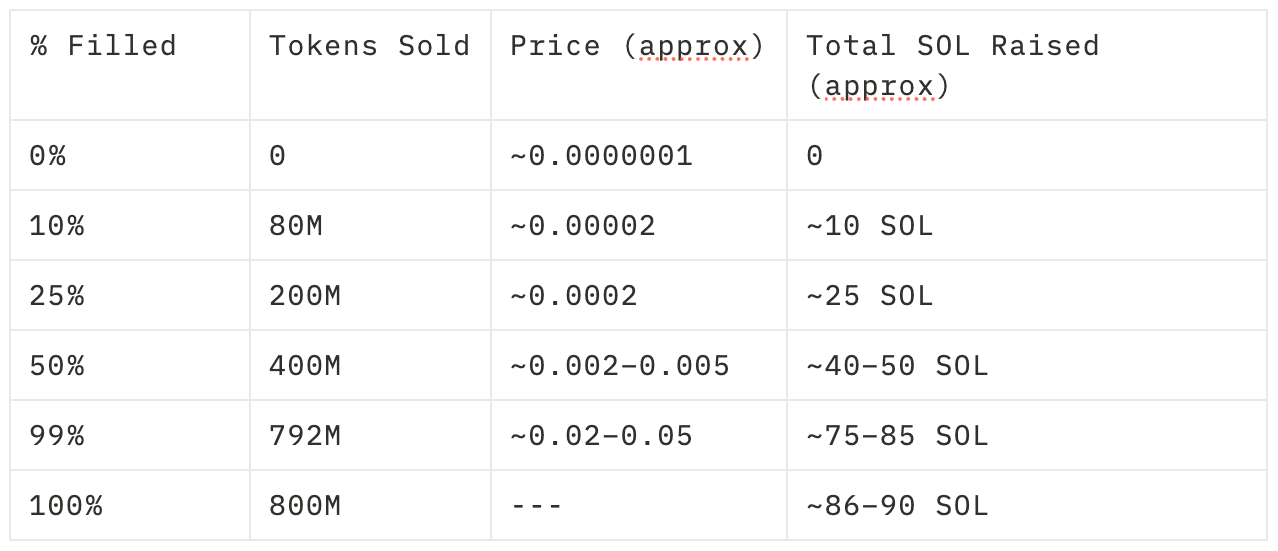Viewport: 1278px width, 551px height.
Task: Select the "Tokens Sold" header cell
Action: (x=369, y=46)
